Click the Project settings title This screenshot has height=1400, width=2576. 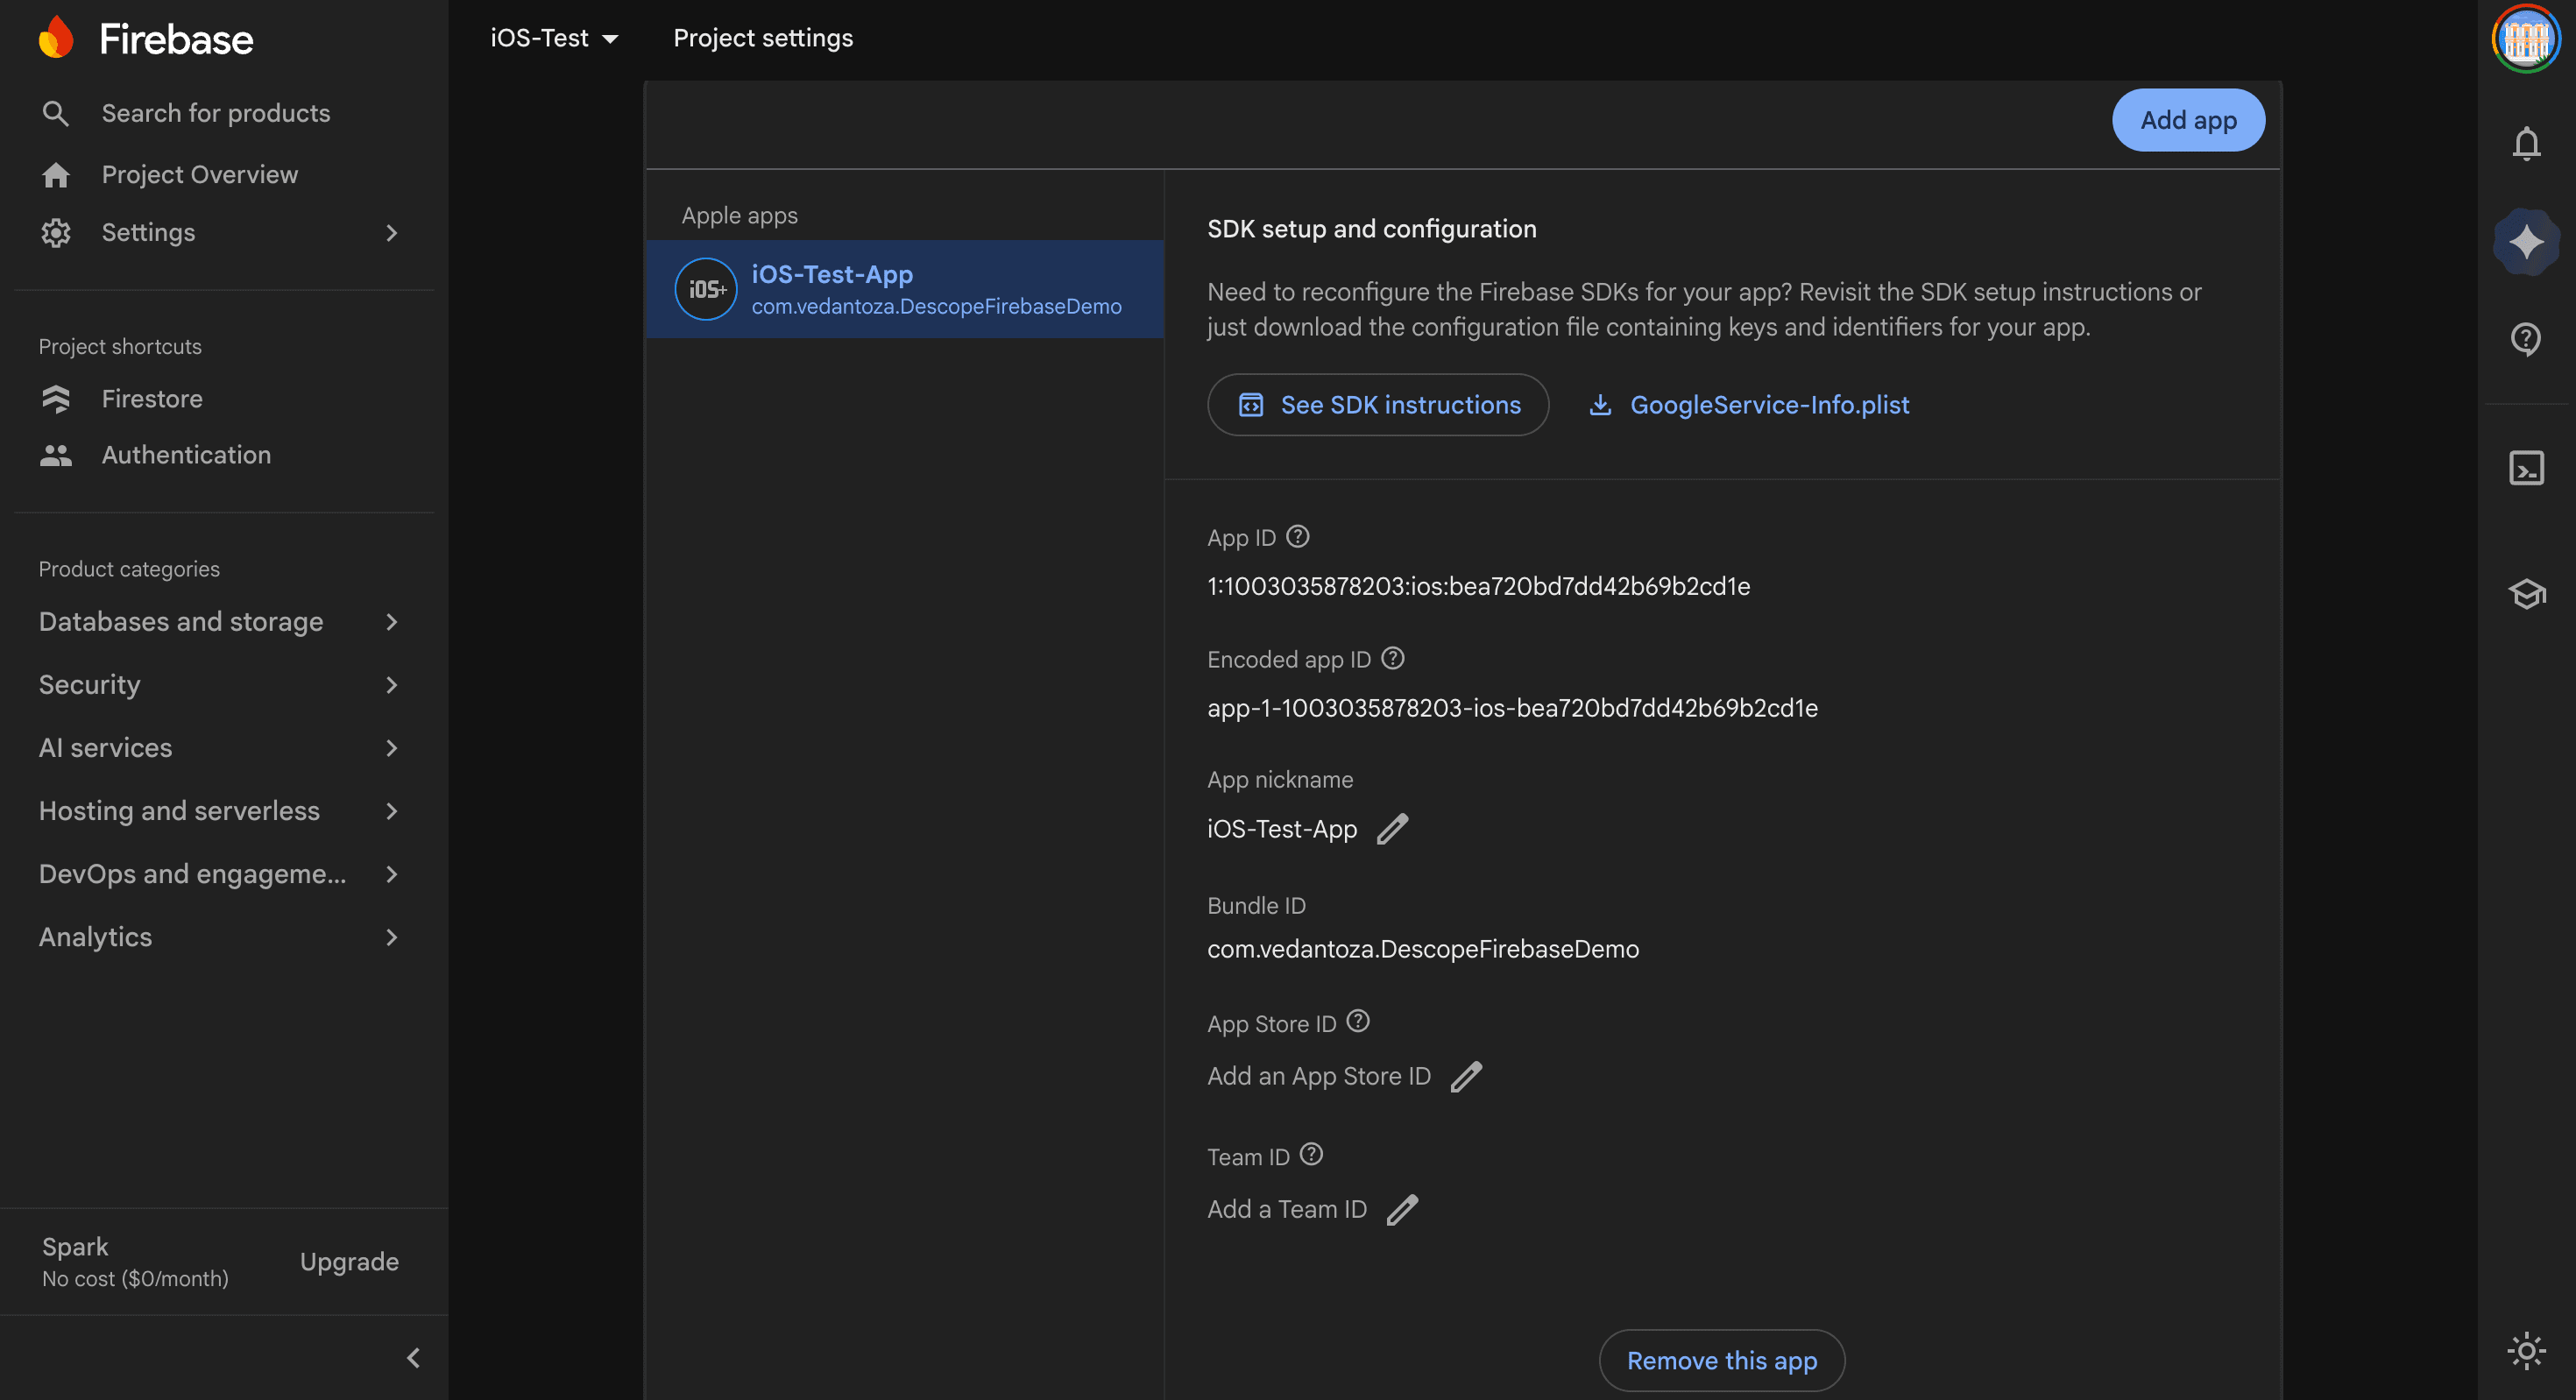pyautogui.click(x=763, y=38)
